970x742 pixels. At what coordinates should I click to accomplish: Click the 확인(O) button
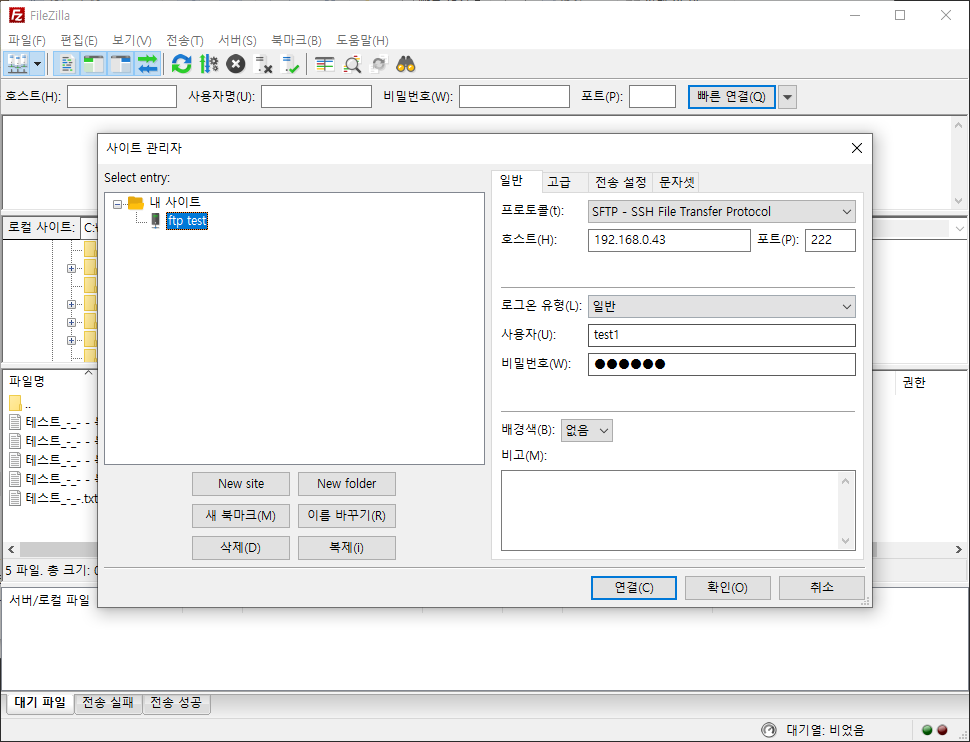pos(728,588)
